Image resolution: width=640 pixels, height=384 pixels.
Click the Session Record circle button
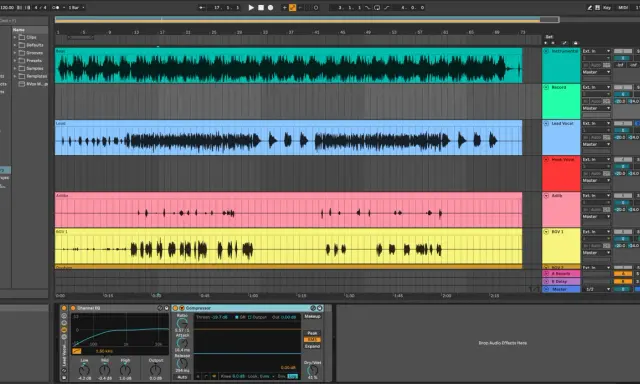coord(316,7)
